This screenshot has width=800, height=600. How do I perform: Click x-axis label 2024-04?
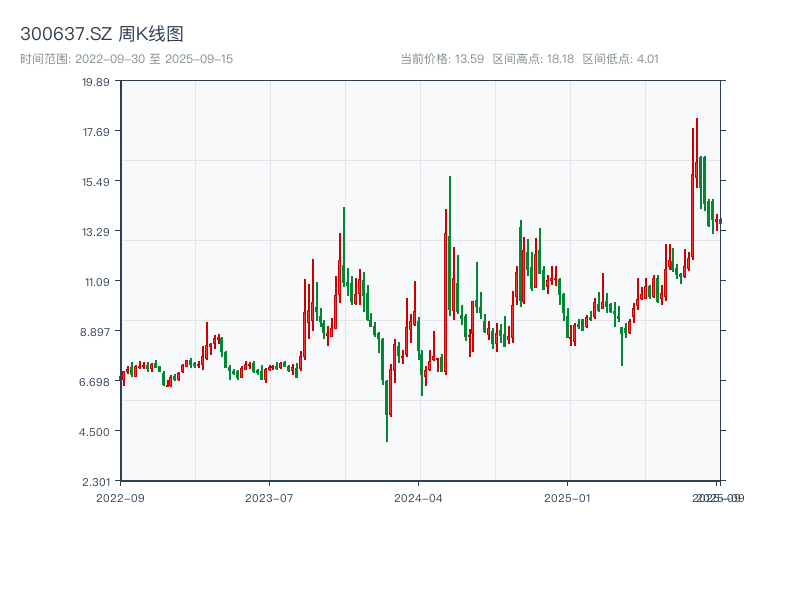point(418,498)
